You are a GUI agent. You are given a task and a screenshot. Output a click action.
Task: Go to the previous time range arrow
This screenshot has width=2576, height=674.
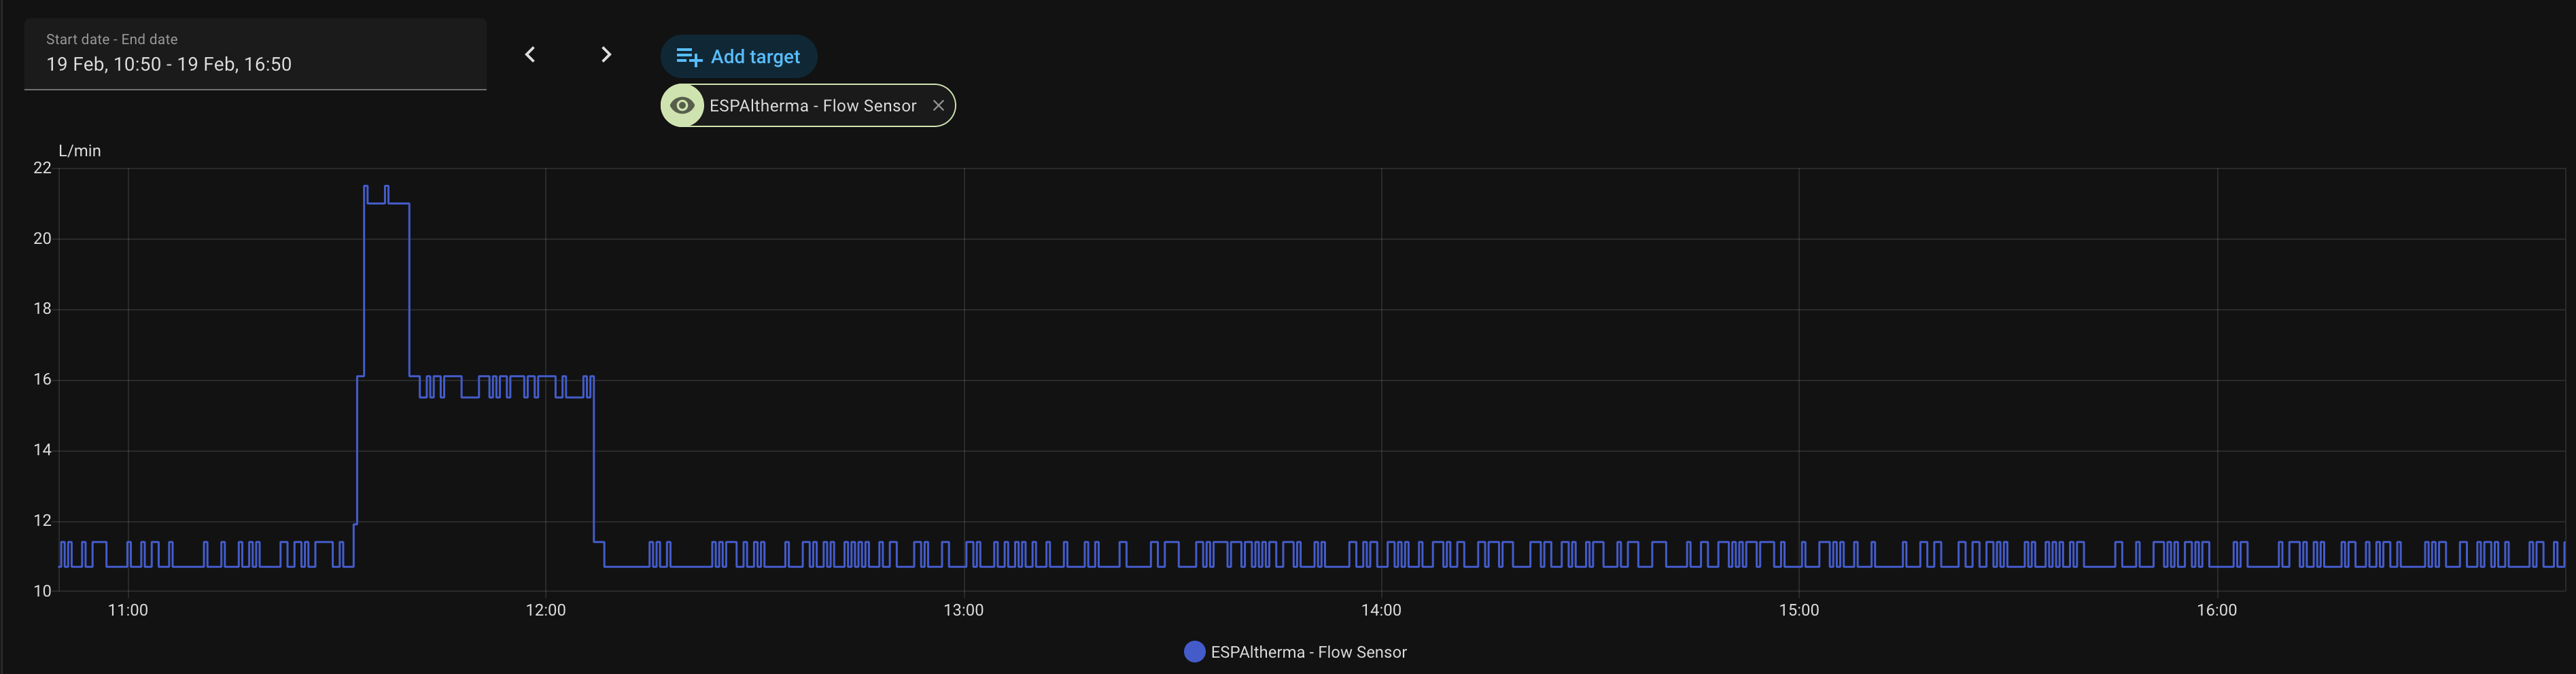click(530, 55)
